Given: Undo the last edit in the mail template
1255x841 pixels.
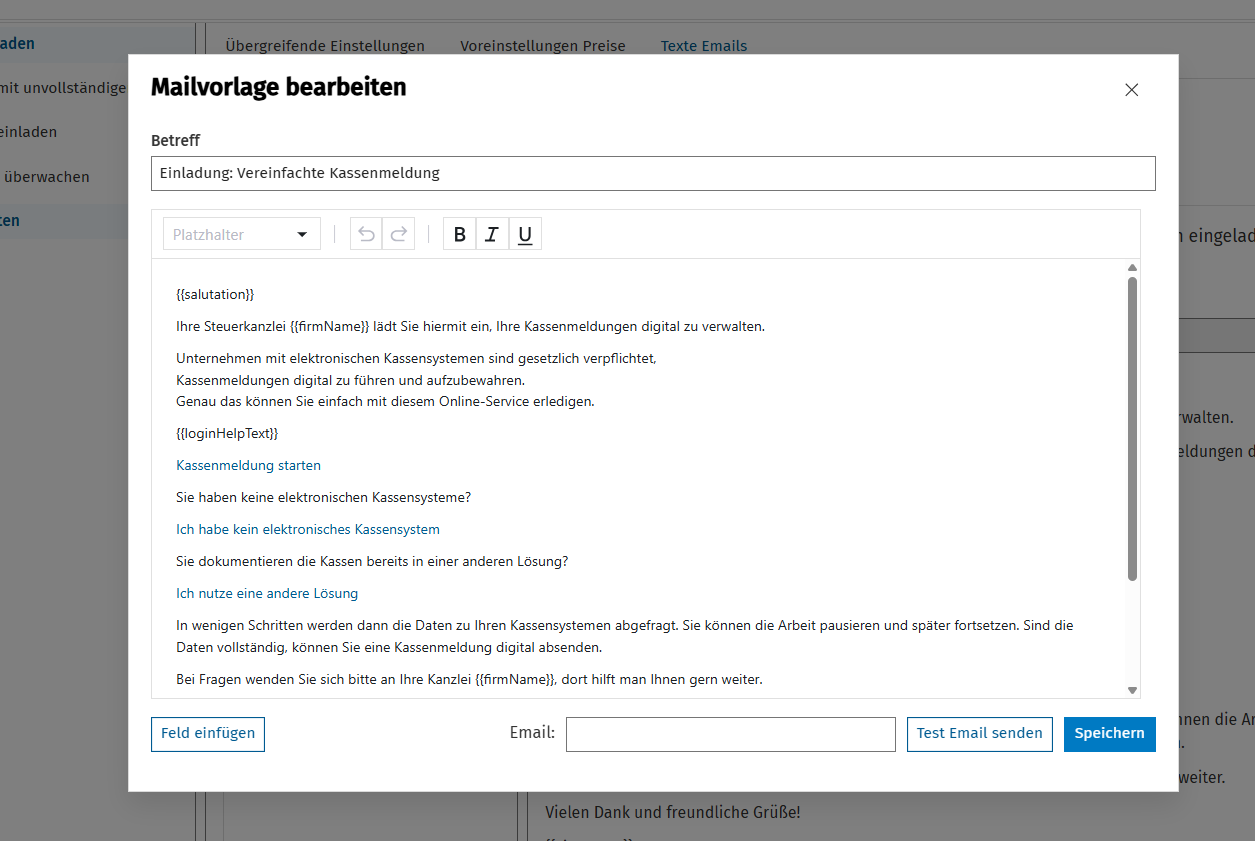Looking at the screenshot, I should tap(366, 234).
